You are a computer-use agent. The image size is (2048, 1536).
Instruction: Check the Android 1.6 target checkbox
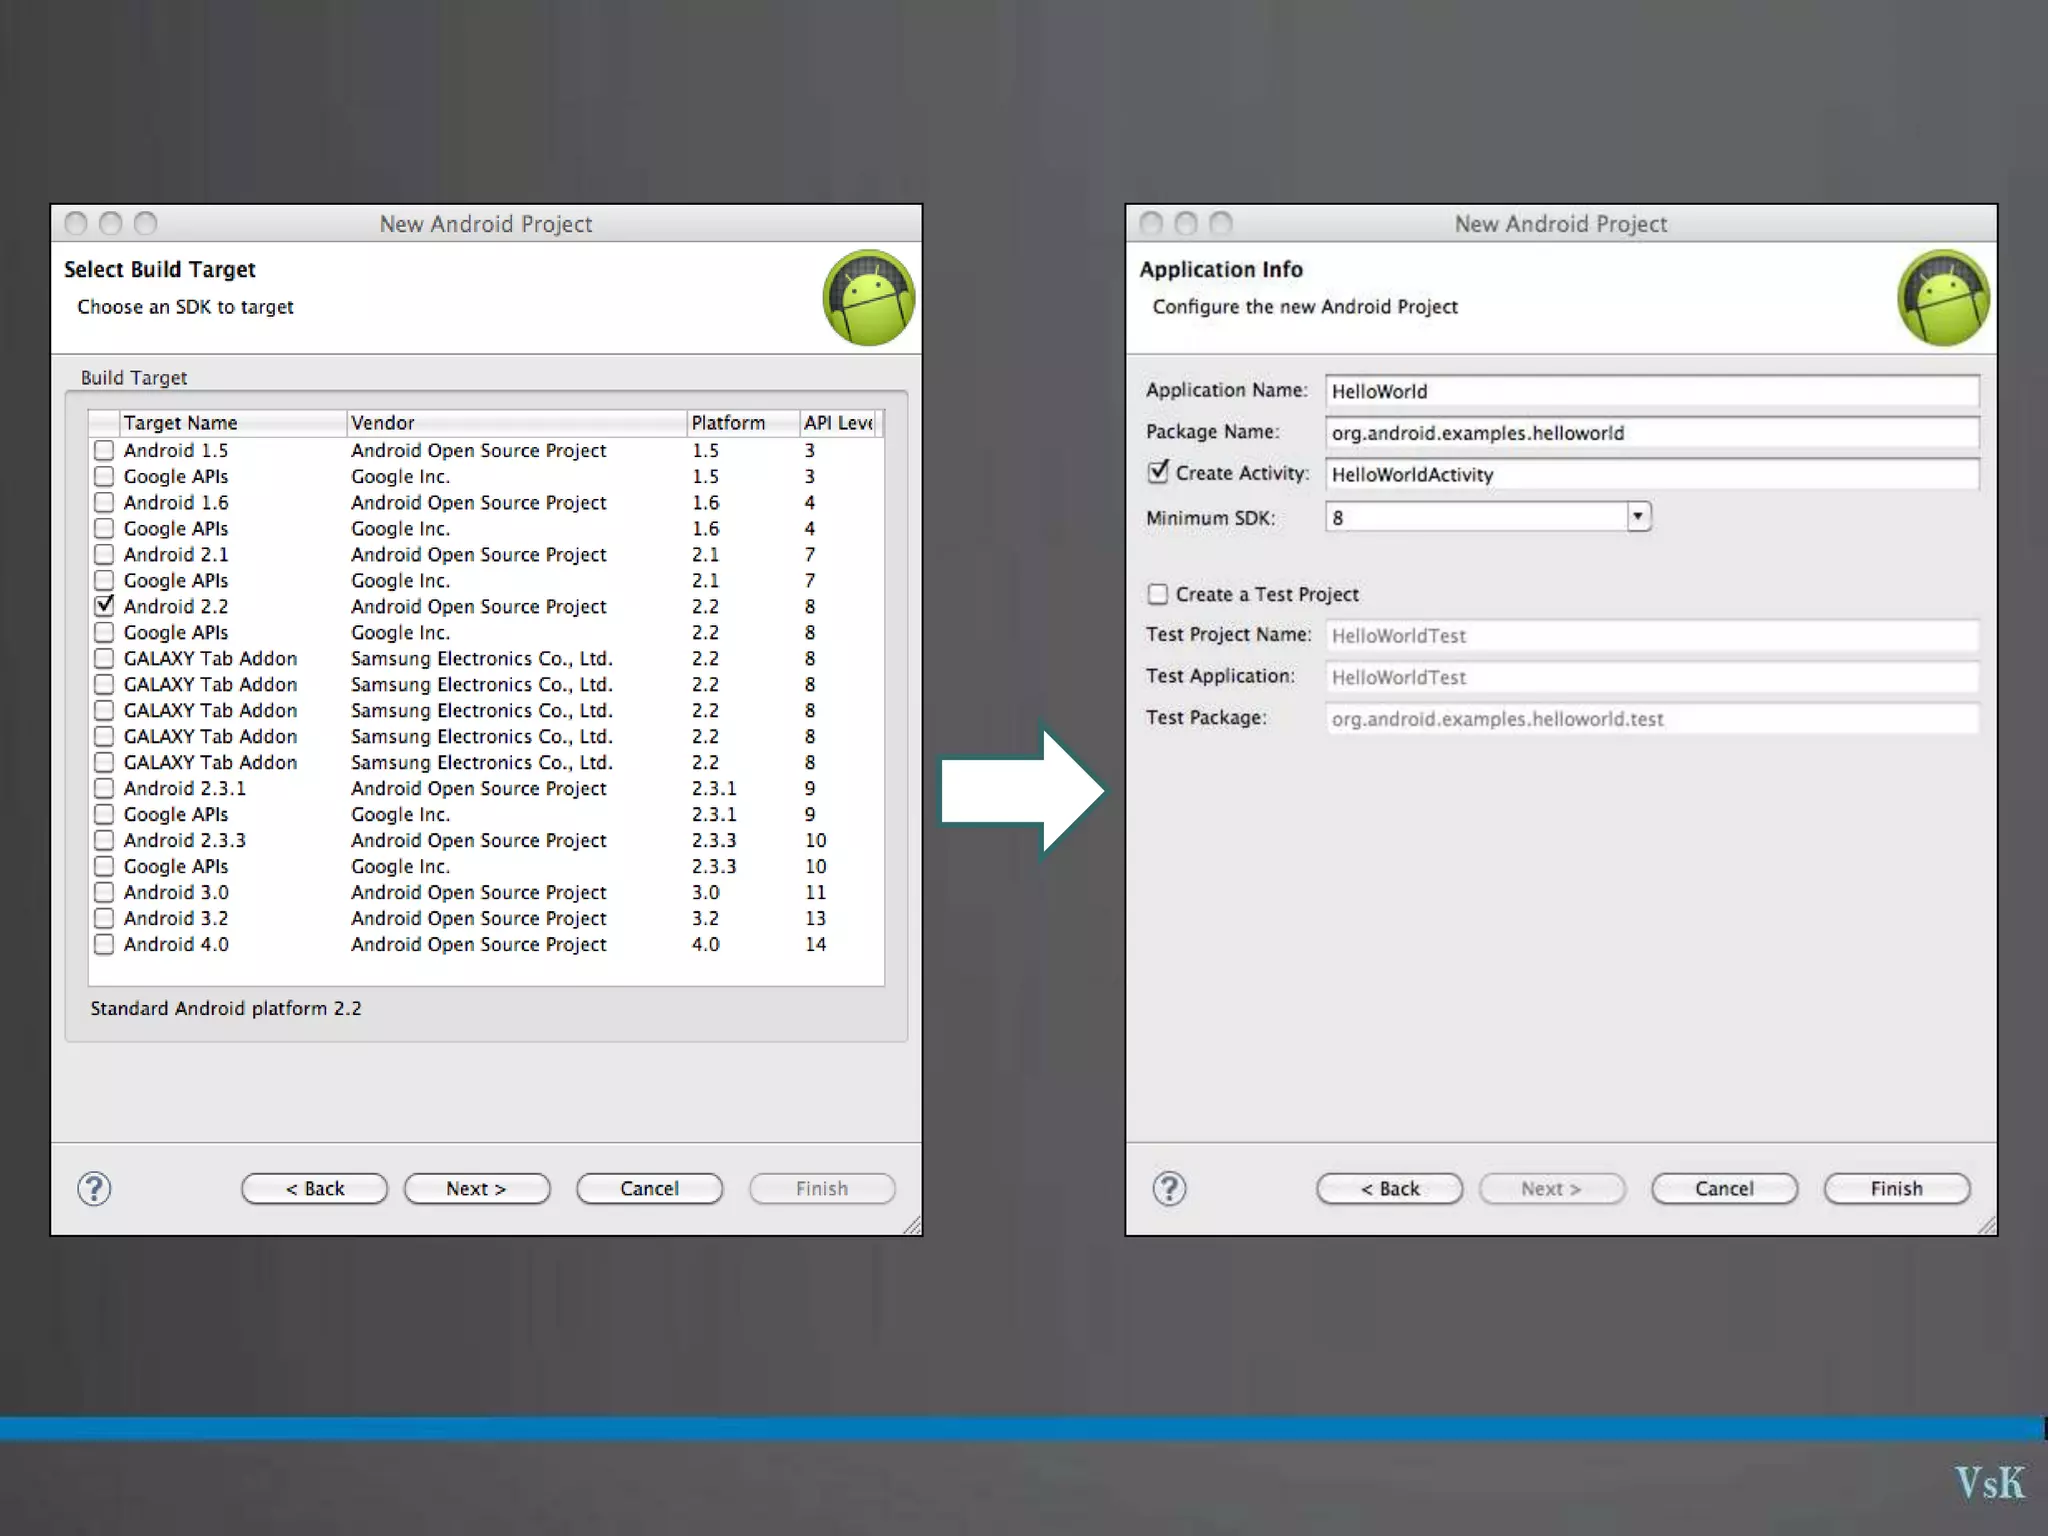pyautogui.click(x=104, y=502)
